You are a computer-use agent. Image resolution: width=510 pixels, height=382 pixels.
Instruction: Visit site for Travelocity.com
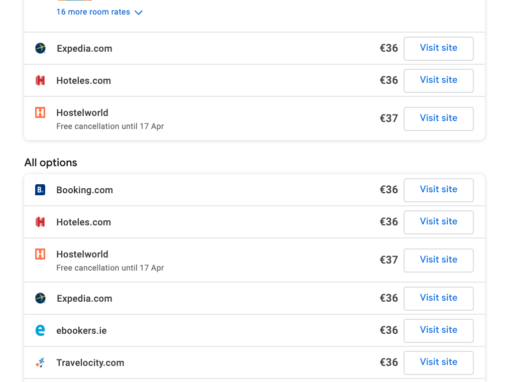[x=439, y=362]
